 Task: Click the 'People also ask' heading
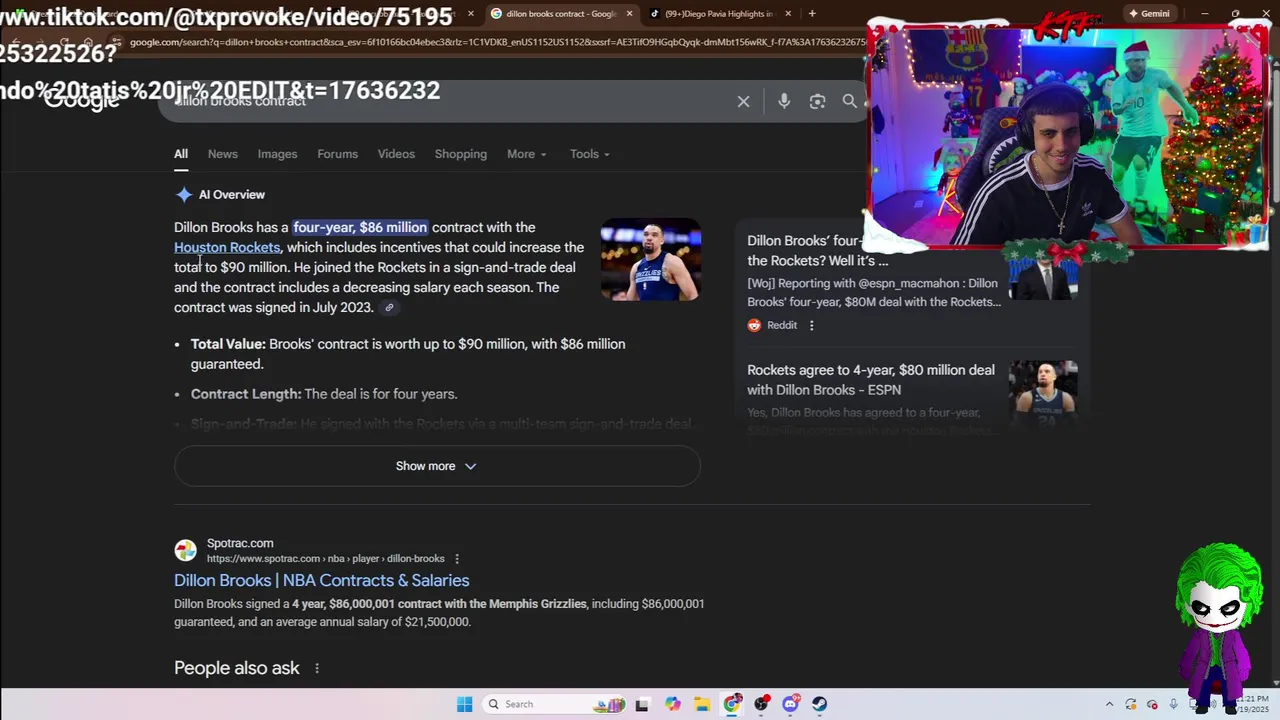pos(237,668)
